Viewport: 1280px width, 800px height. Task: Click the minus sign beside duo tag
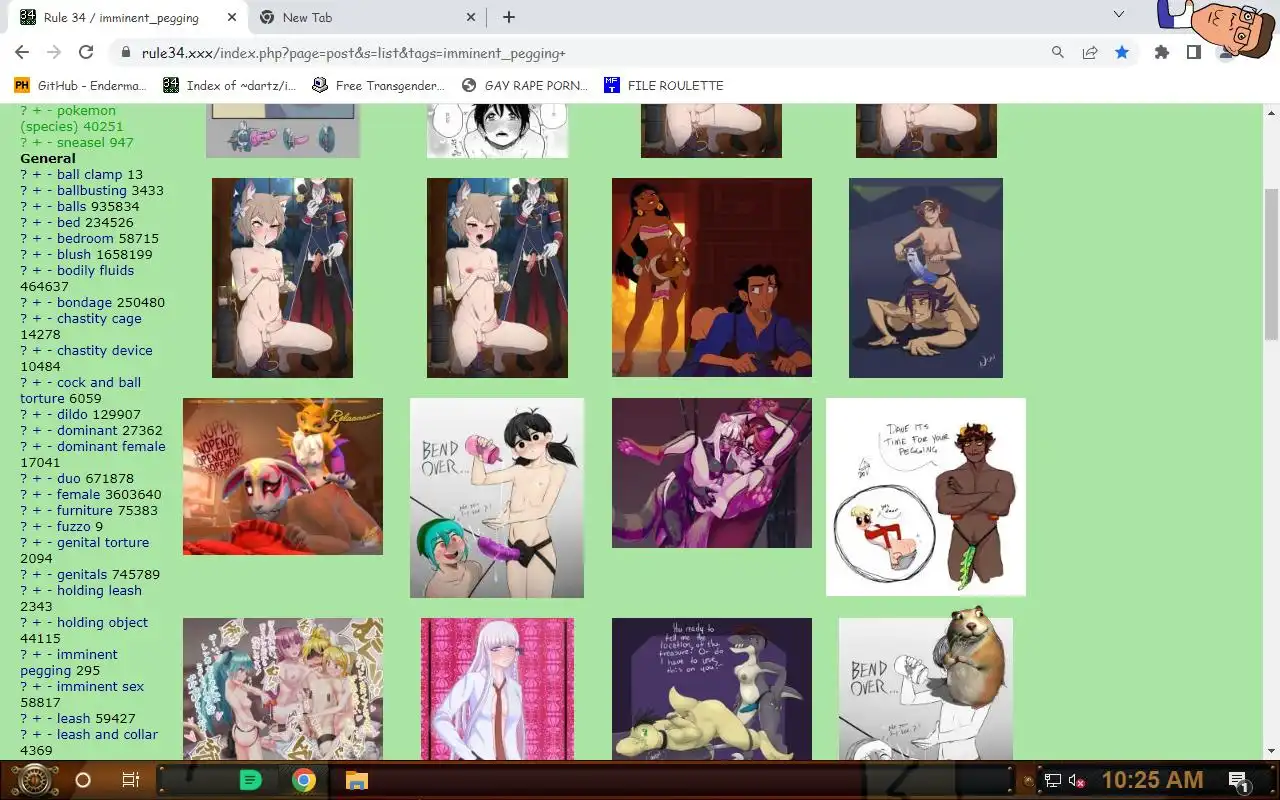(x=49, y=478)
